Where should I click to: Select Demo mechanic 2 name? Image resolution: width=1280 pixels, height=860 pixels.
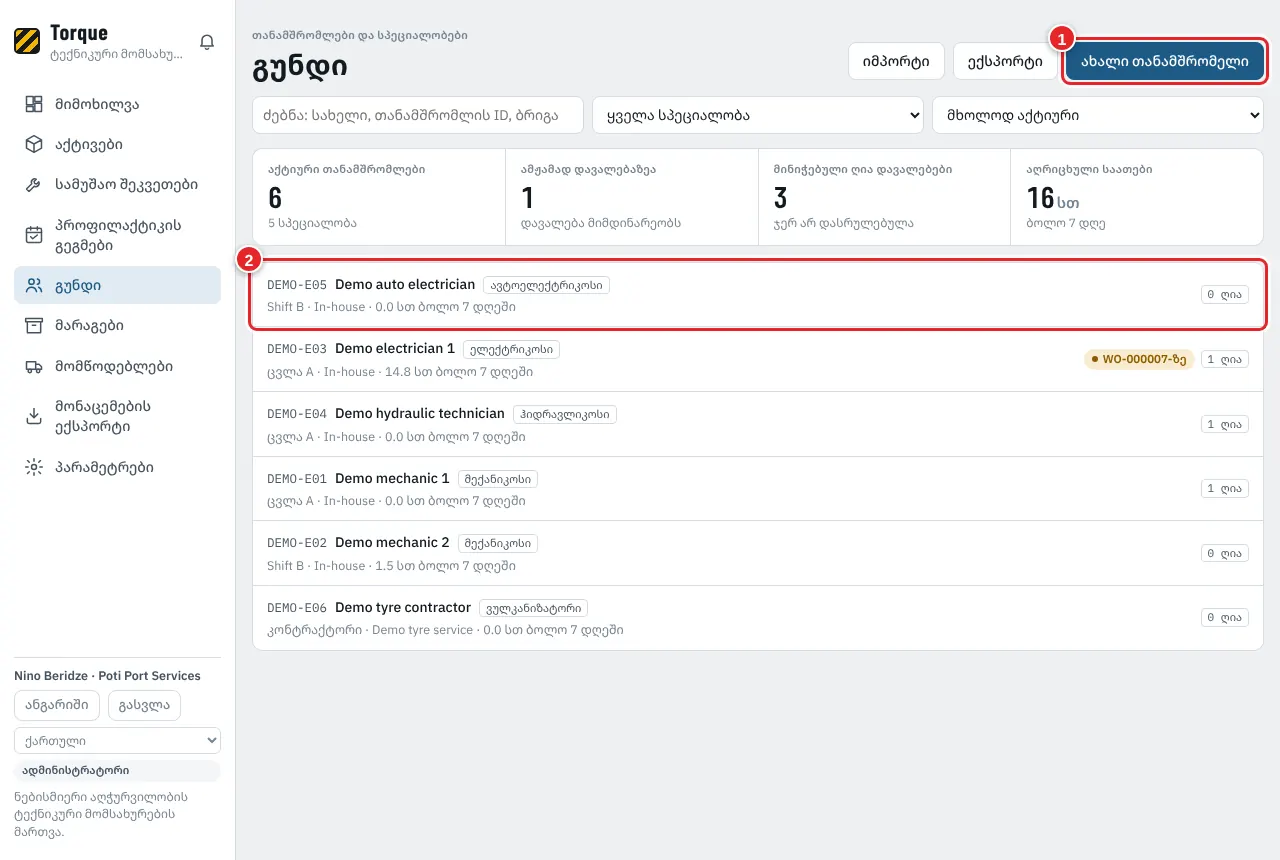coord(392,543)
